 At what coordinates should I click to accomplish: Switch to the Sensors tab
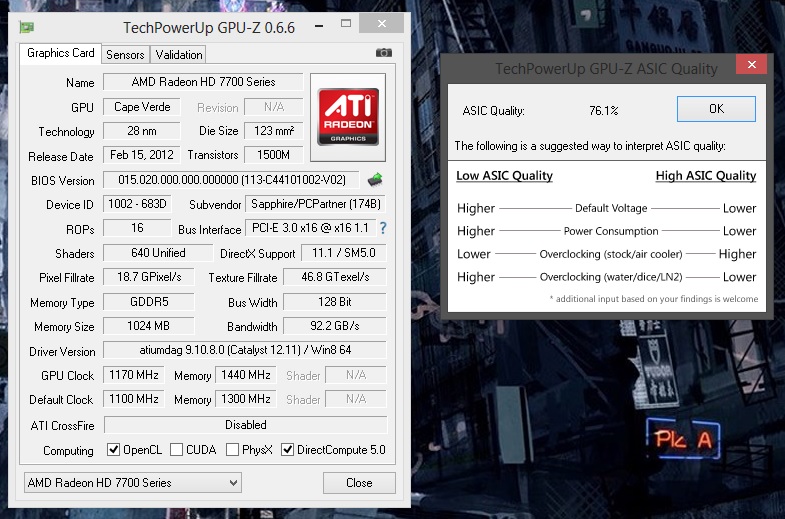coord(125,55)
